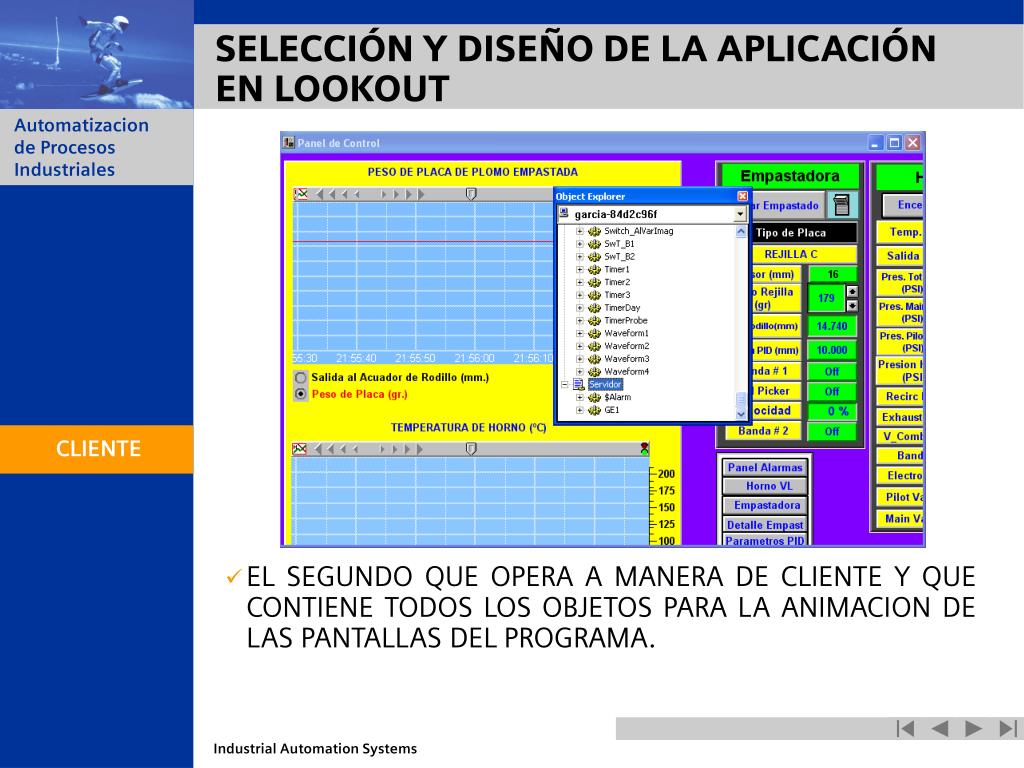Click the 10.000 PID value field
The image size is (1024, 768).
(x=831, y=350)
